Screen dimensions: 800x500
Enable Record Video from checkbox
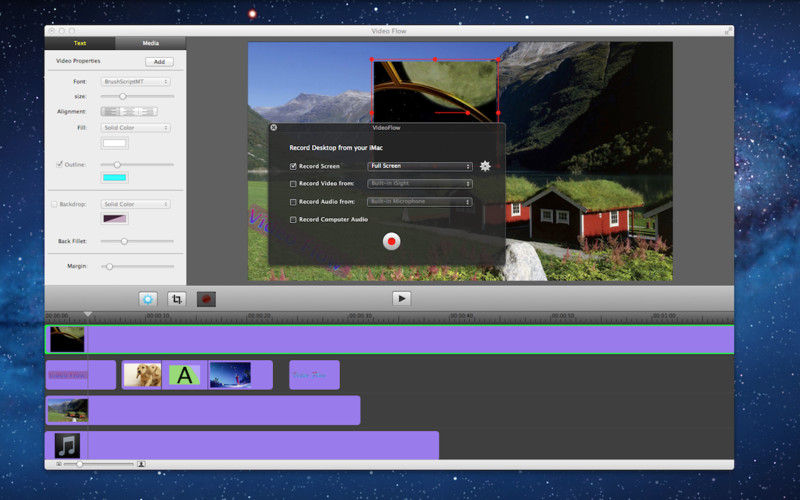point(293,184)
